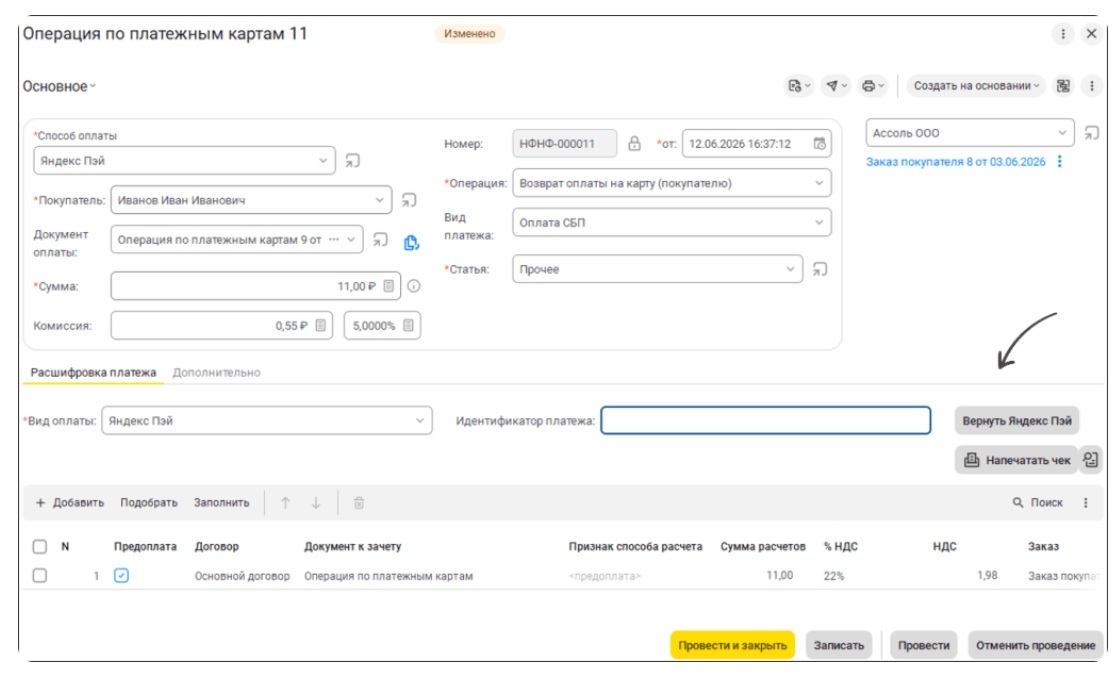The height and width of the screenshot is (676, 1120).
Task: Expand the Создать на основании menu
Action: coord(976,86)
